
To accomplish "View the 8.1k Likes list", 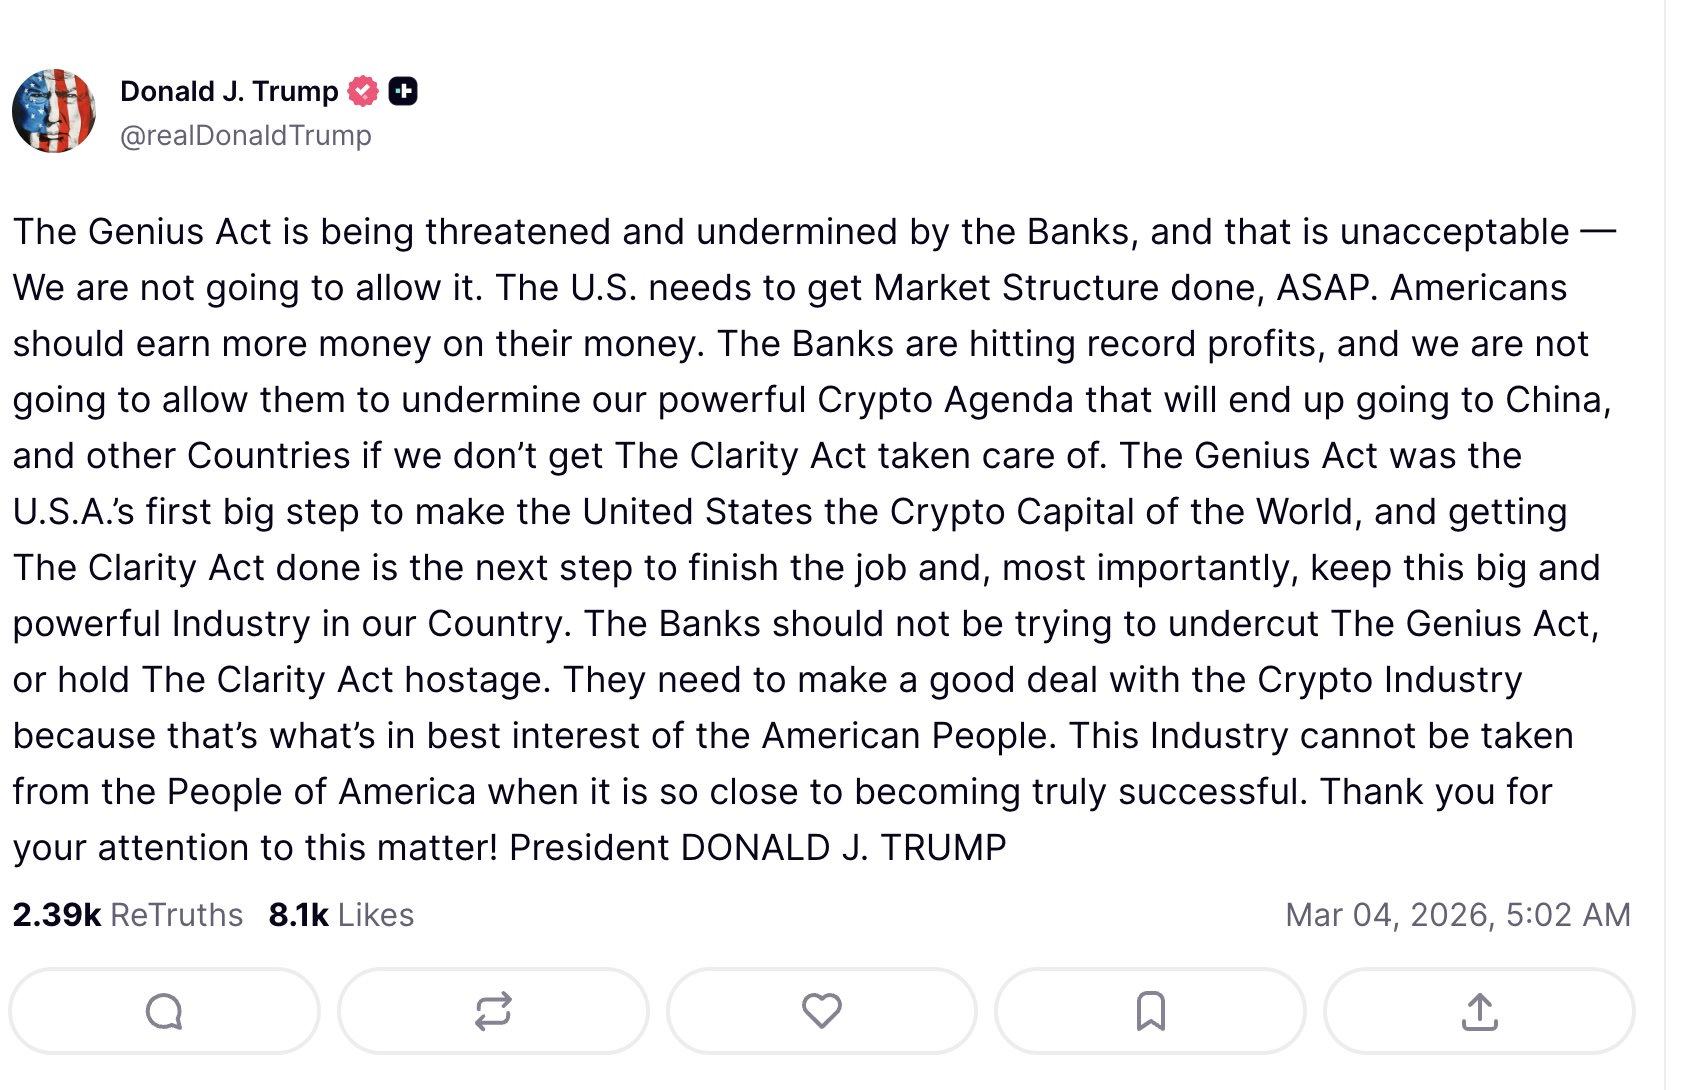I will 341,915.
